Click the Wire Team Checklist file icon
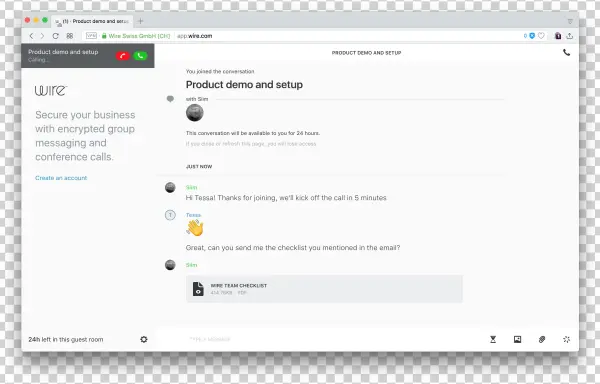Viewport: 600px width, 384px height. (198, 289)
